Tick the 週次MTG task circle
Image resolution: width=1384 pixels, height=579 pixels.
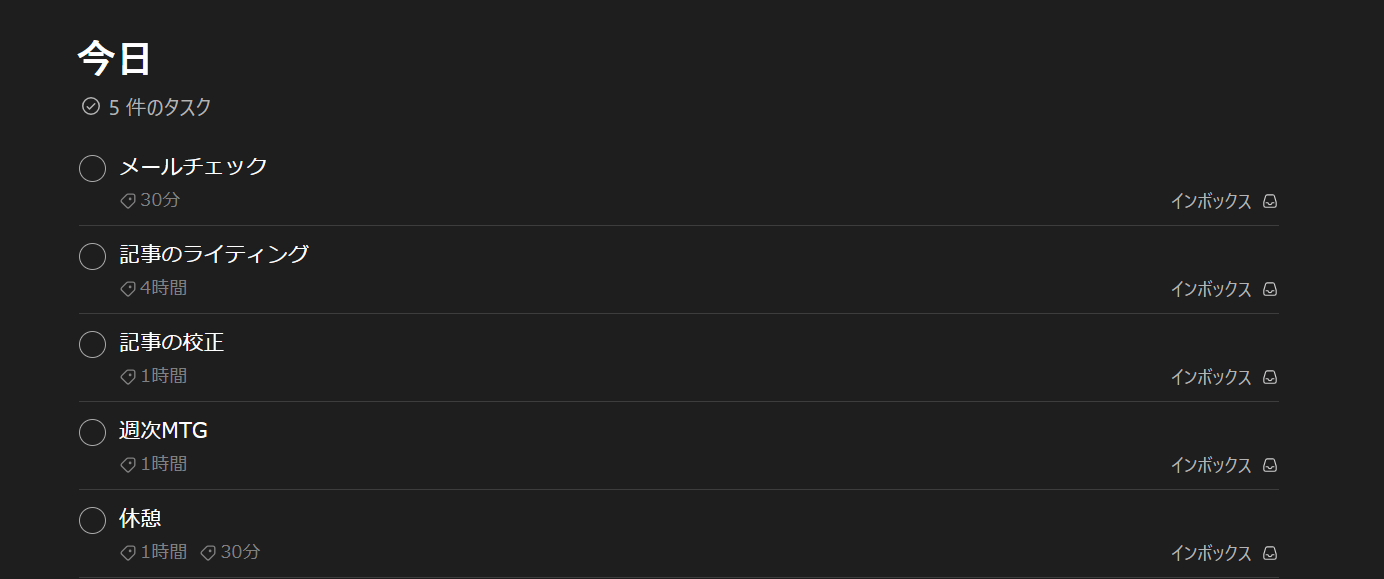tap(92, 433)
